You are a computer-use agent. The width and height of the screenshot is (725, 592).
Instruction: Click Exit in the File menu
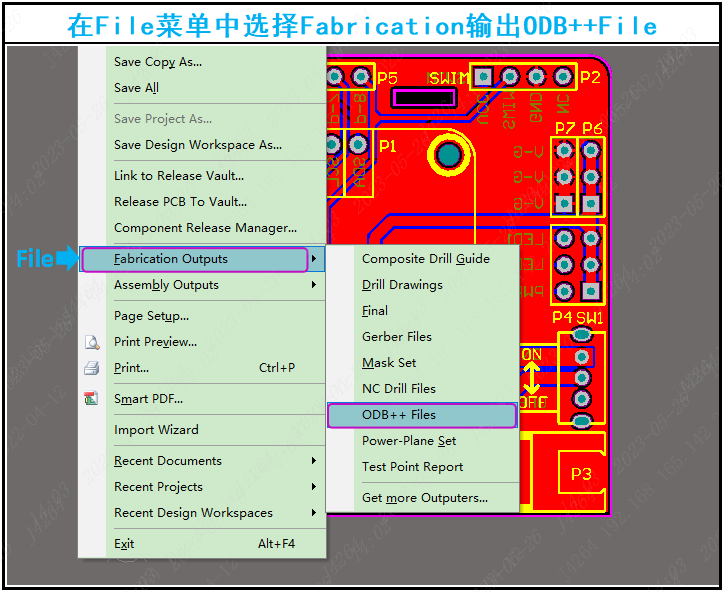pyautogui.click(x=124, y=544)
